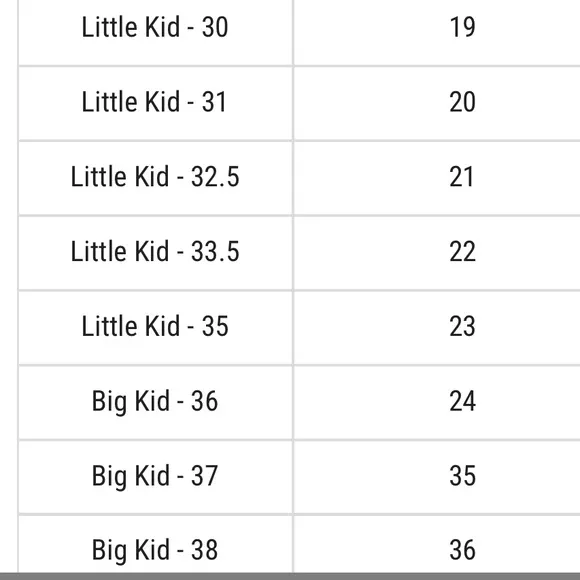Click the size value 21 cell
580x580 pixels.
(437, 178)
